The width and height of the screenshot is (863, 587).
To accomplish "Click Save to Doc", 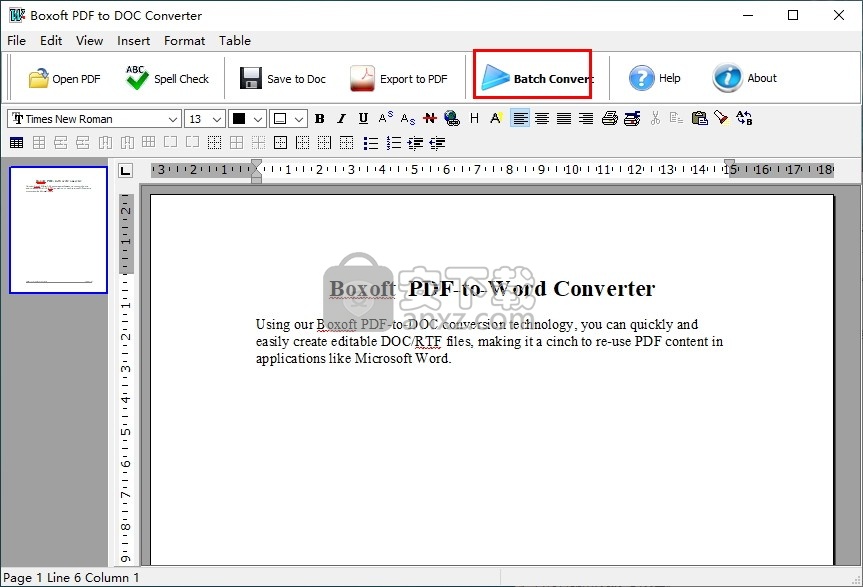I will (x=283, y=78).
